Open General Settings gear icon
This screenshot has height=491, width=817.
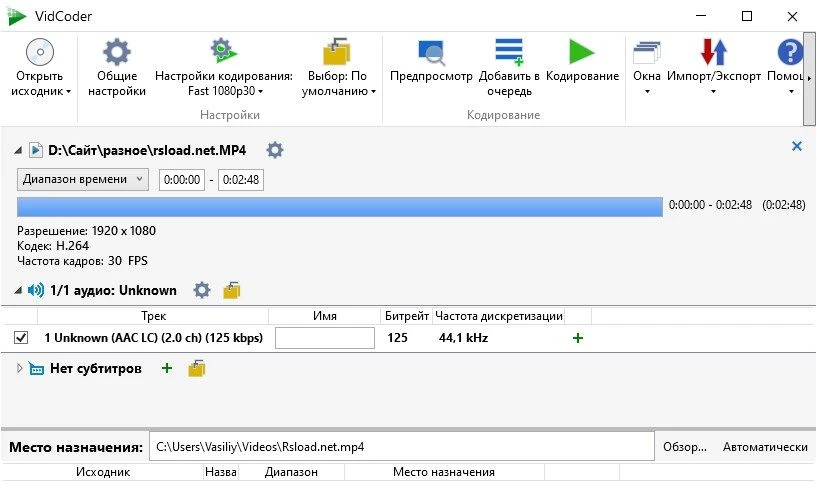(x=117, y=52)
